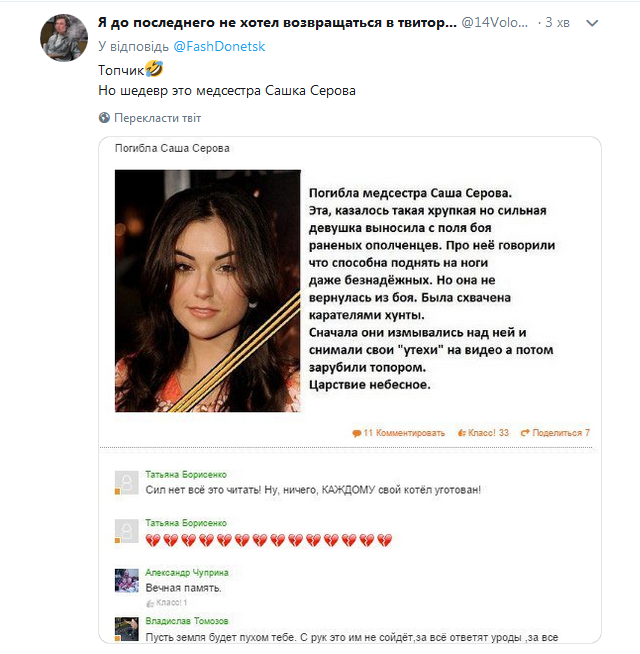Open the @14Volo... handle link
This screenshot has height=654, width=640.
(496, 22)
